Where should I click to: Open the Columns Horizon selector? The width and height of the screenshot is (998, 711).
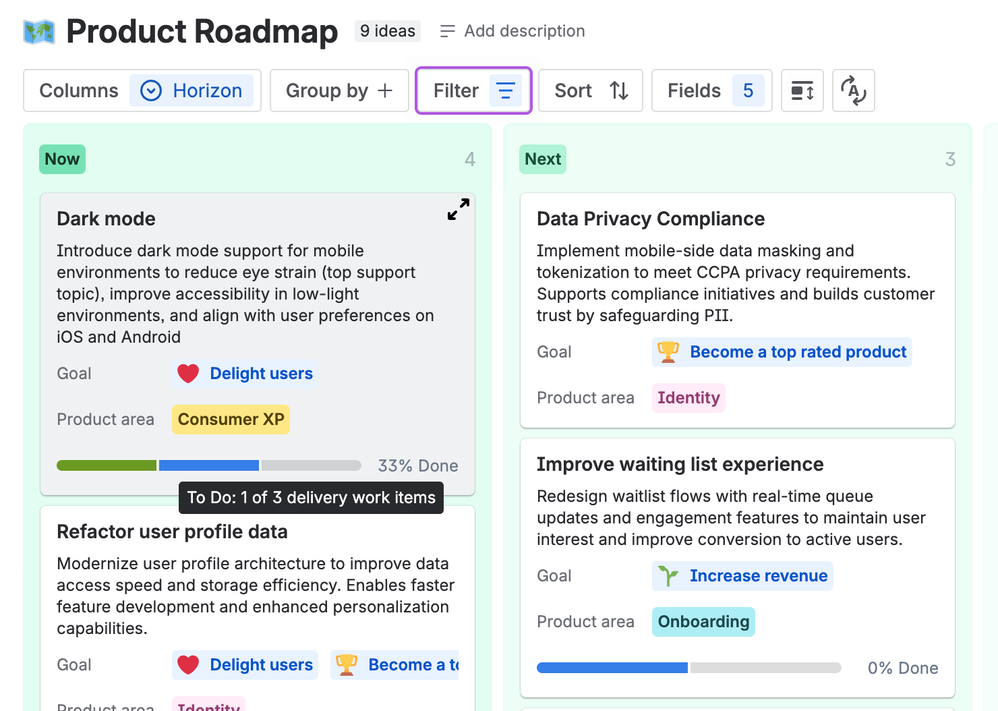(143, 91)
